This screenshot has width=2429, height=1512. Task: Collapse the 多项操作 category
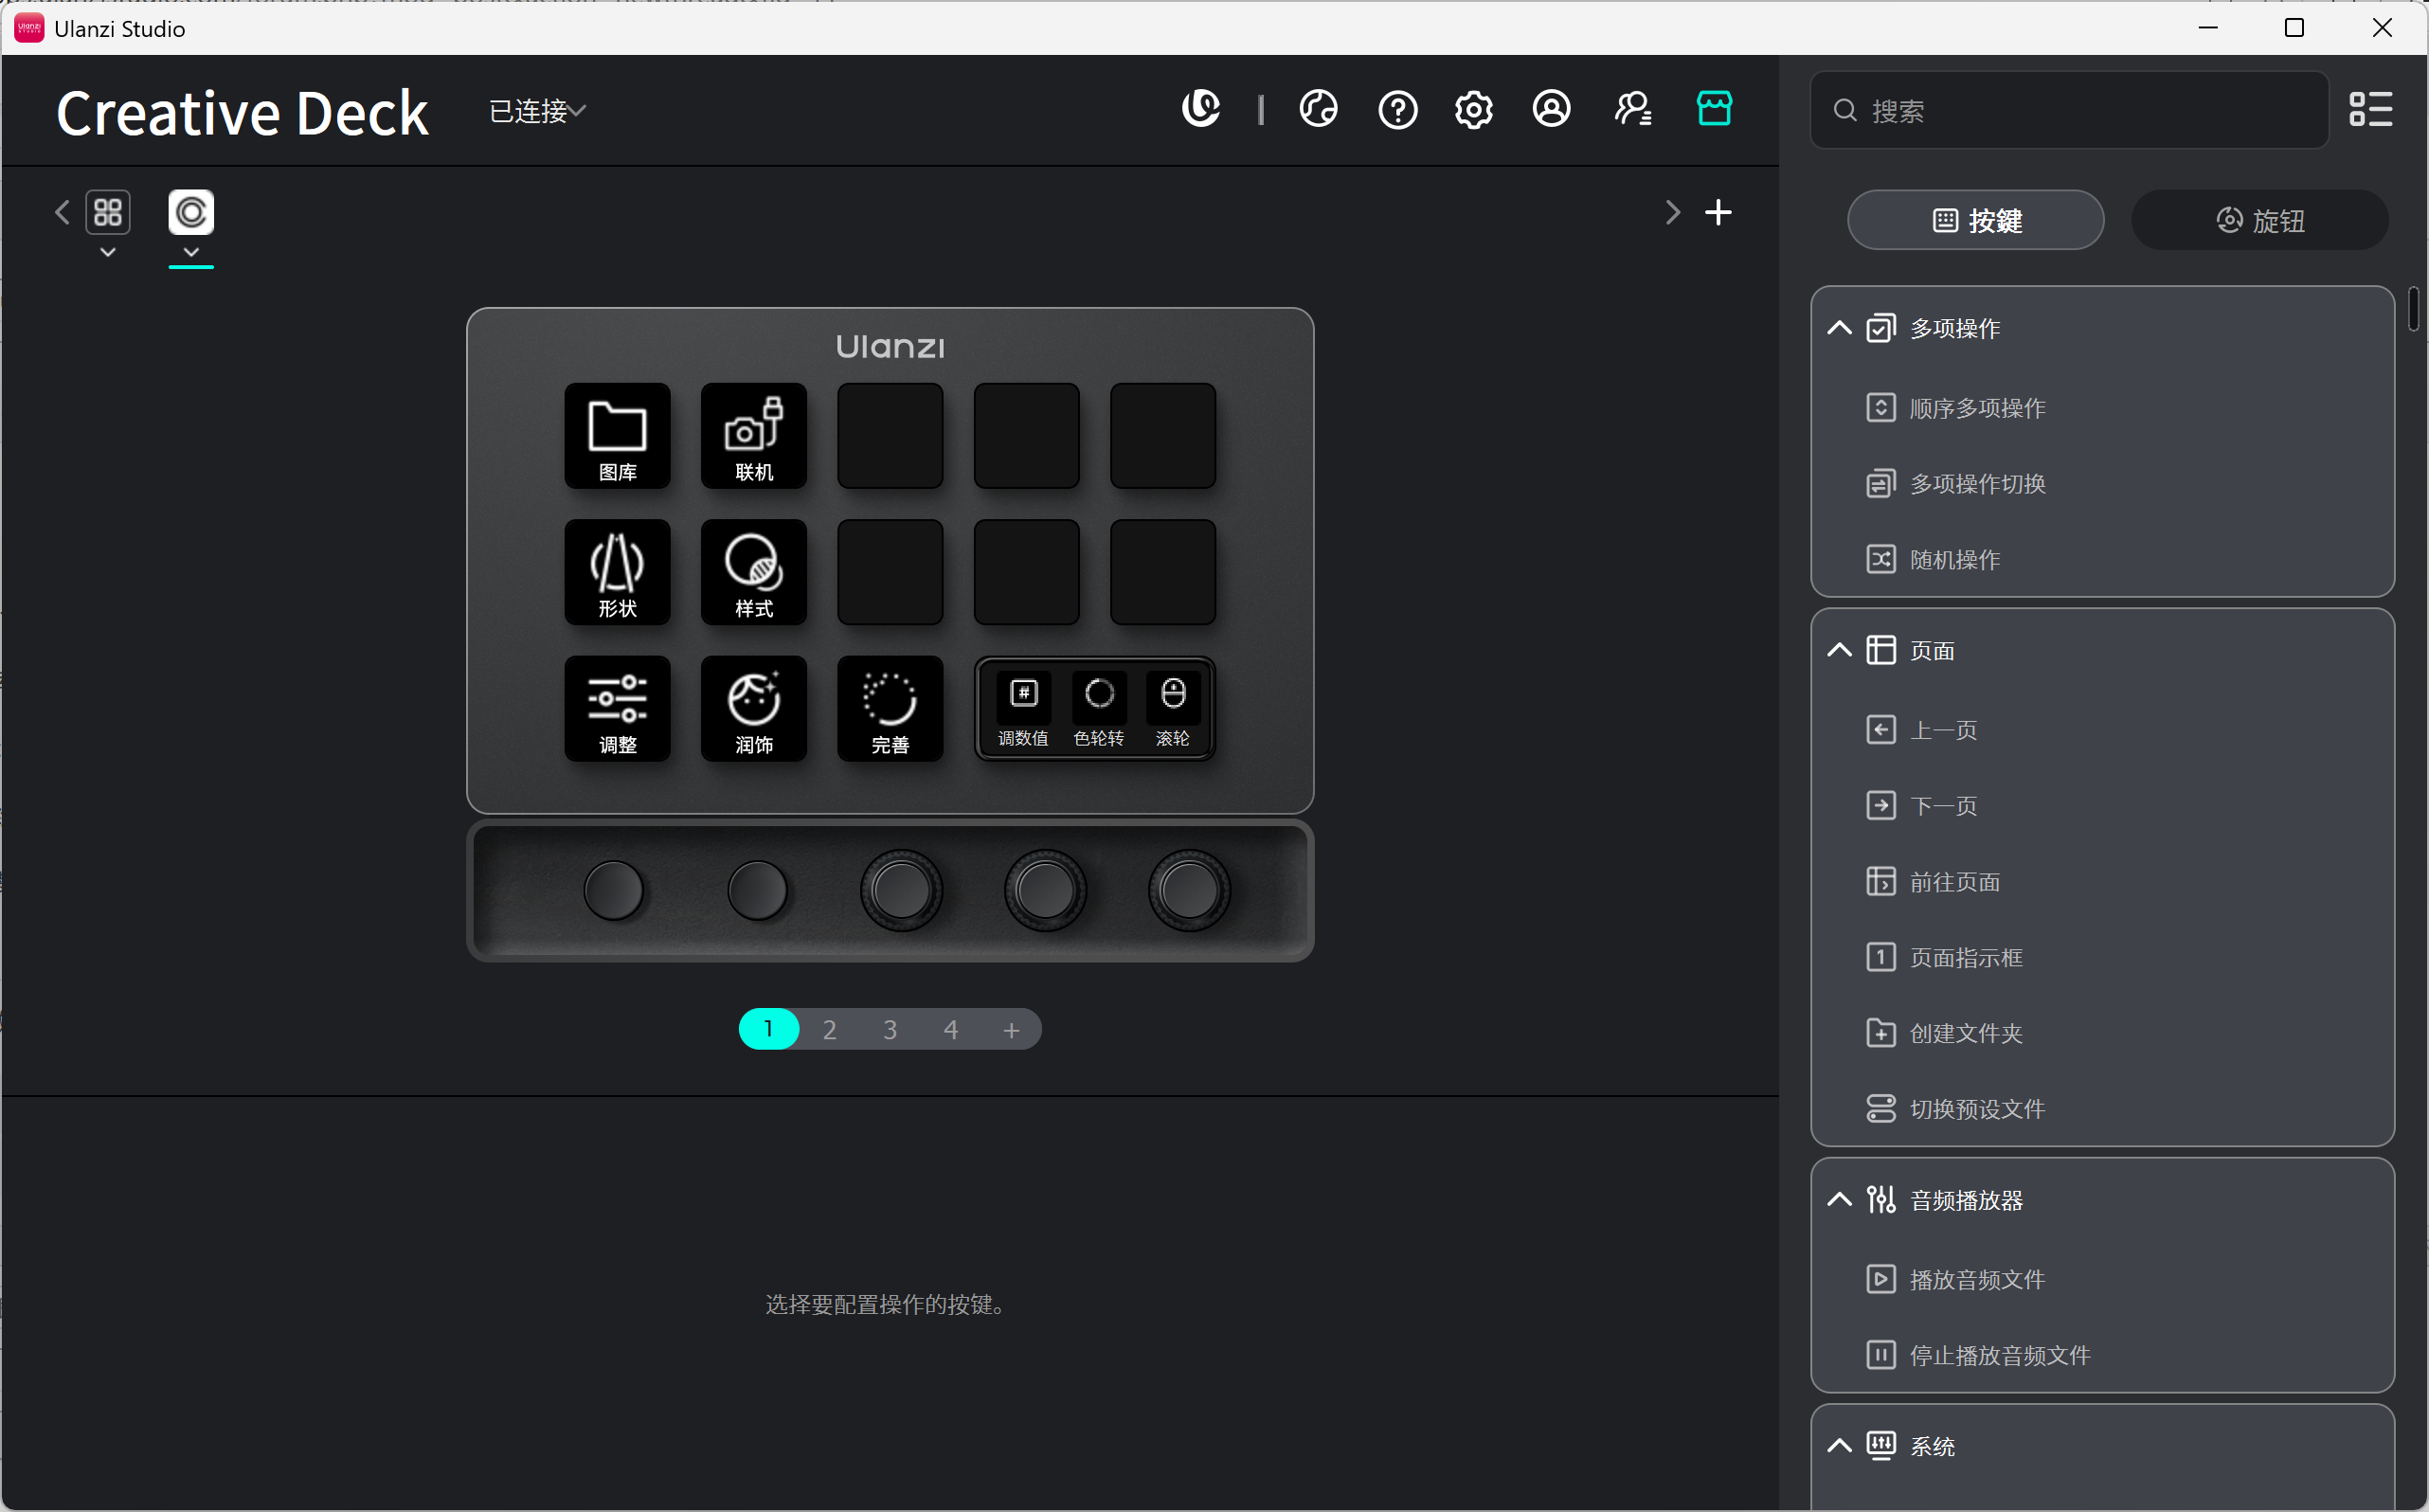[x=1839, y=328]
